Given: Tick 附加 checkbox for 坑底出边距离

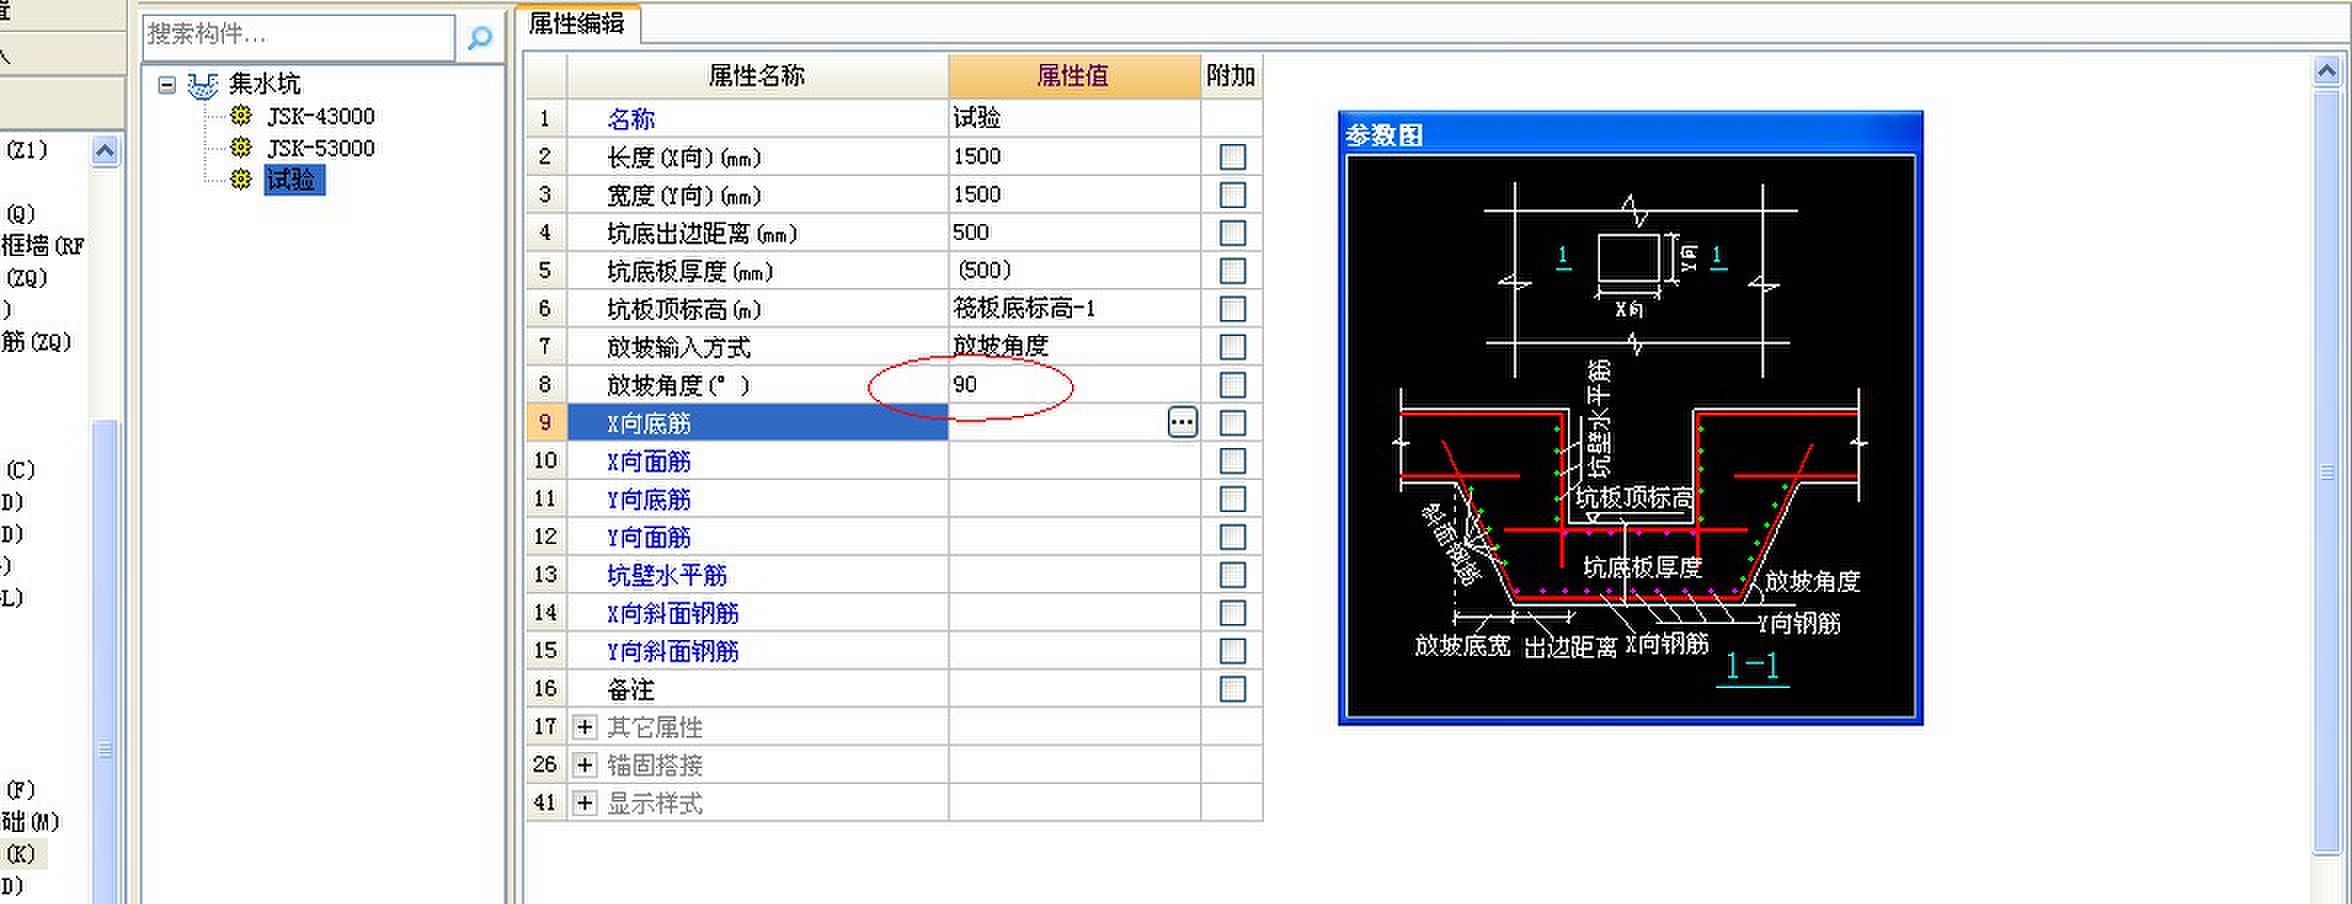Looking at the screenshot, I should pyautogui.click(x=1232, y=233).
